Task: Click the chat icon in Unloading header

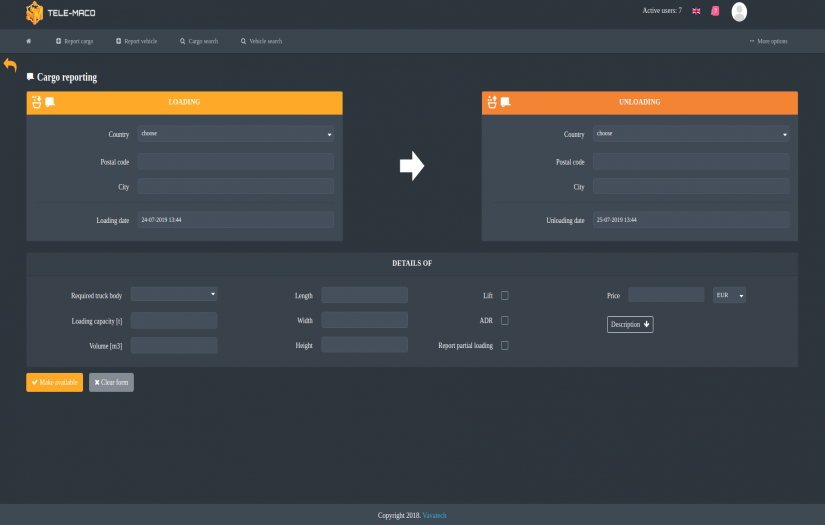Action: click(506, 102)
